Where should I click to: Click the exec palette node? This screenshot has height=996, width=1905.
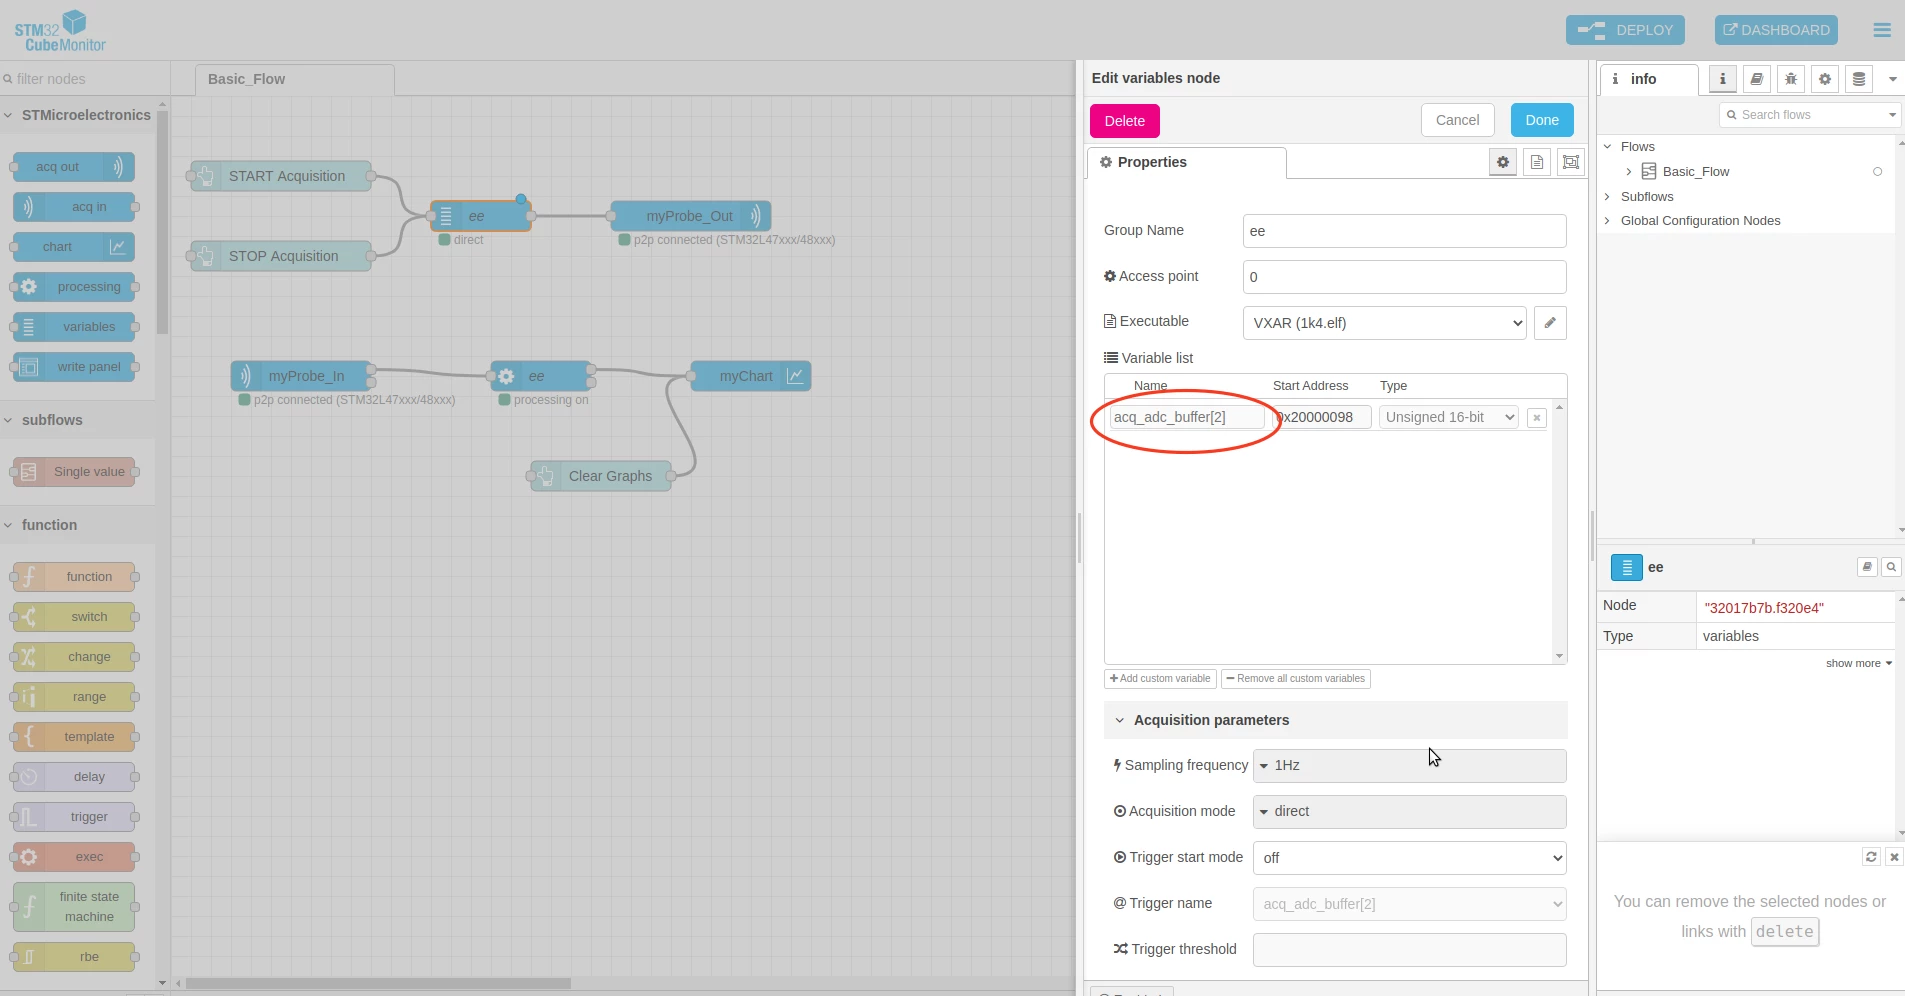tap(74, 857)
